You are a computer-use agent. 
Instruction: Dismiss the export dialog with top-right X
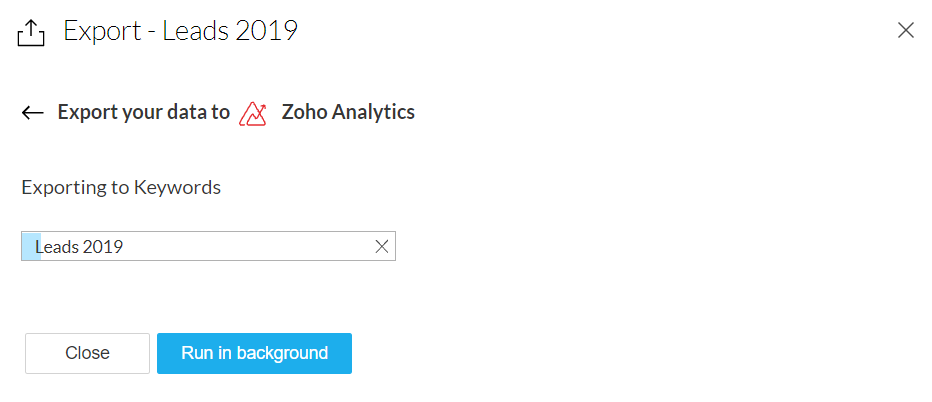pos(906,30)
